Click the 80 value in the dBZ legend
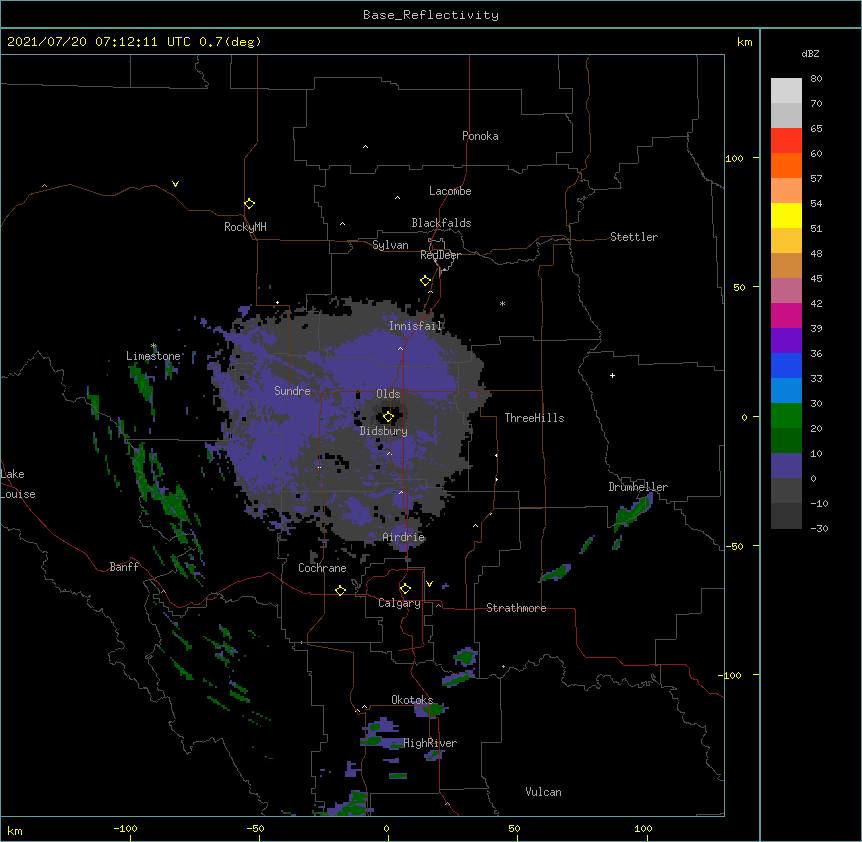 (816, 79)
